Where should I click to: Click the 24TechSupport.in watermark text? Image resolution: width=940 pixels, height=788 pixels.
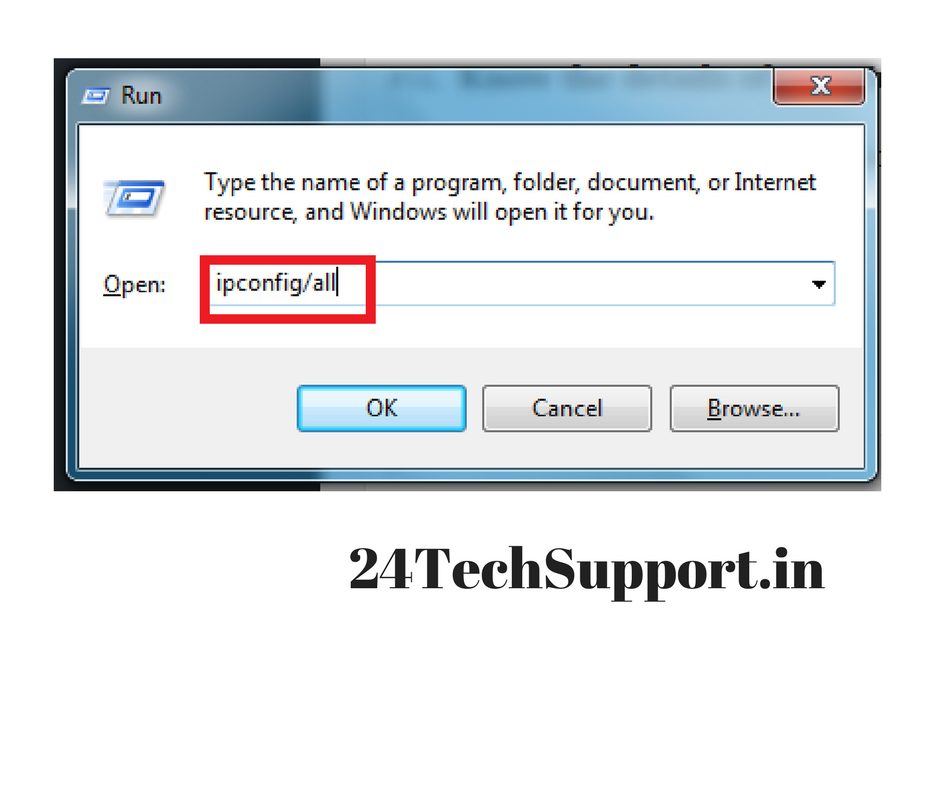pos(586,569)
